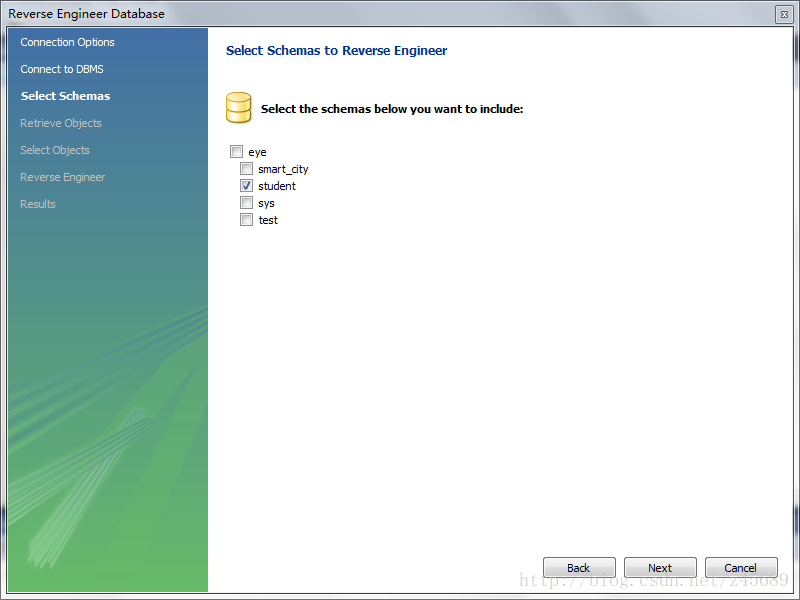800x600 pixels.
Task: Click the 'test' schema name
Action: pos(268,220)
